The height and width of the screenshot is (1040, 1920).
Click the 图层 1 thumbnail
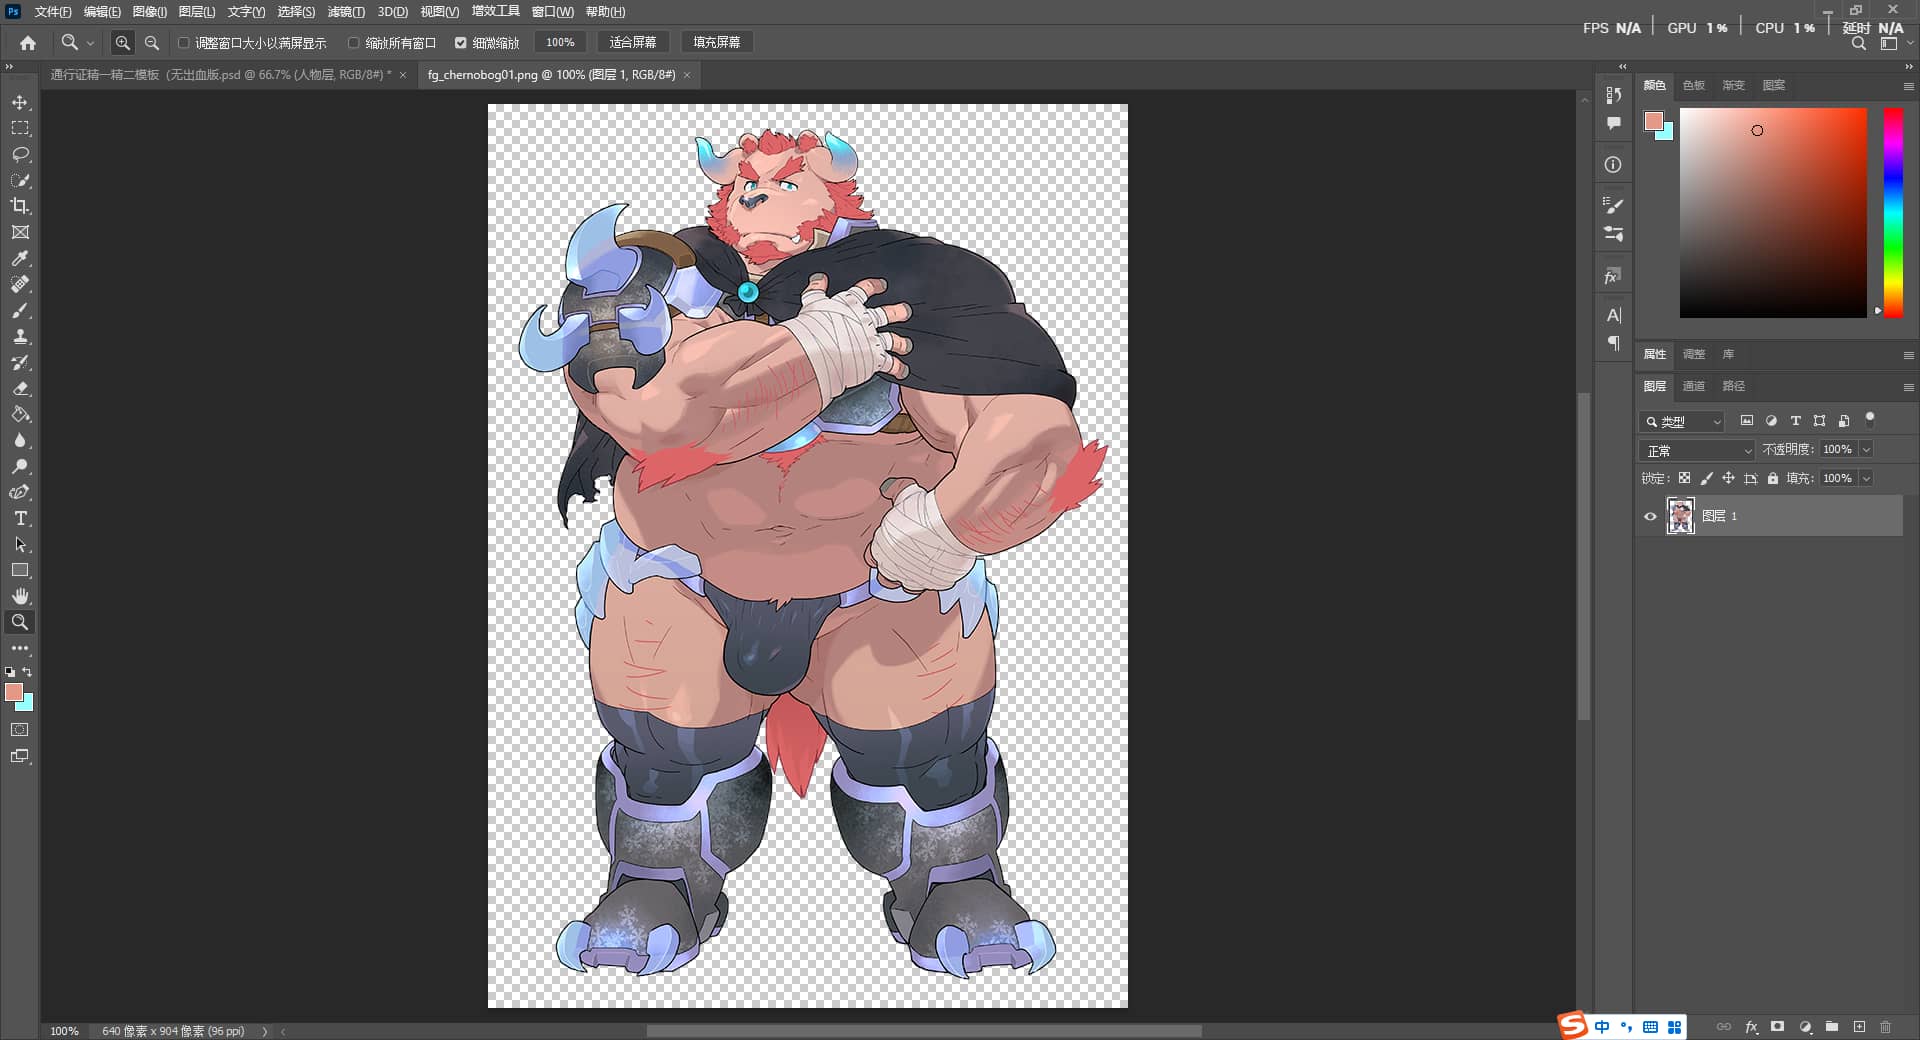[x=1680, y=516]
